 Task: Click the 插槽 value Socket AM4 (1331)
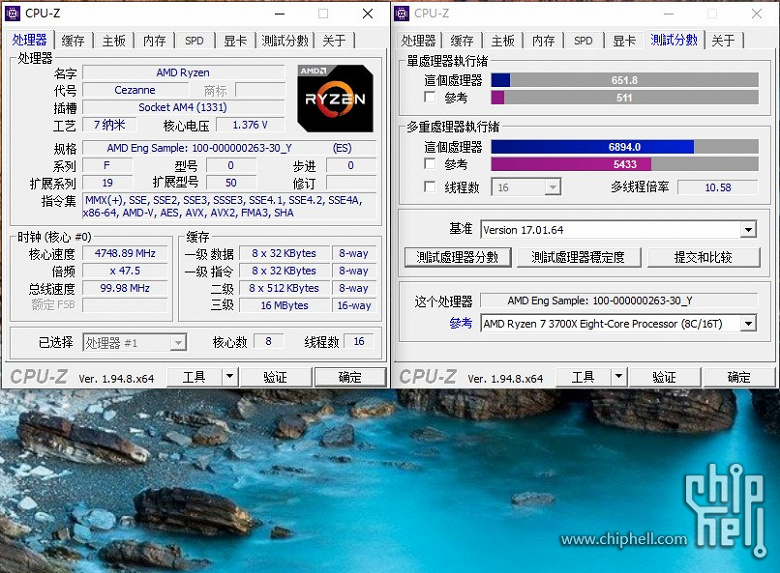click(183, 107)
